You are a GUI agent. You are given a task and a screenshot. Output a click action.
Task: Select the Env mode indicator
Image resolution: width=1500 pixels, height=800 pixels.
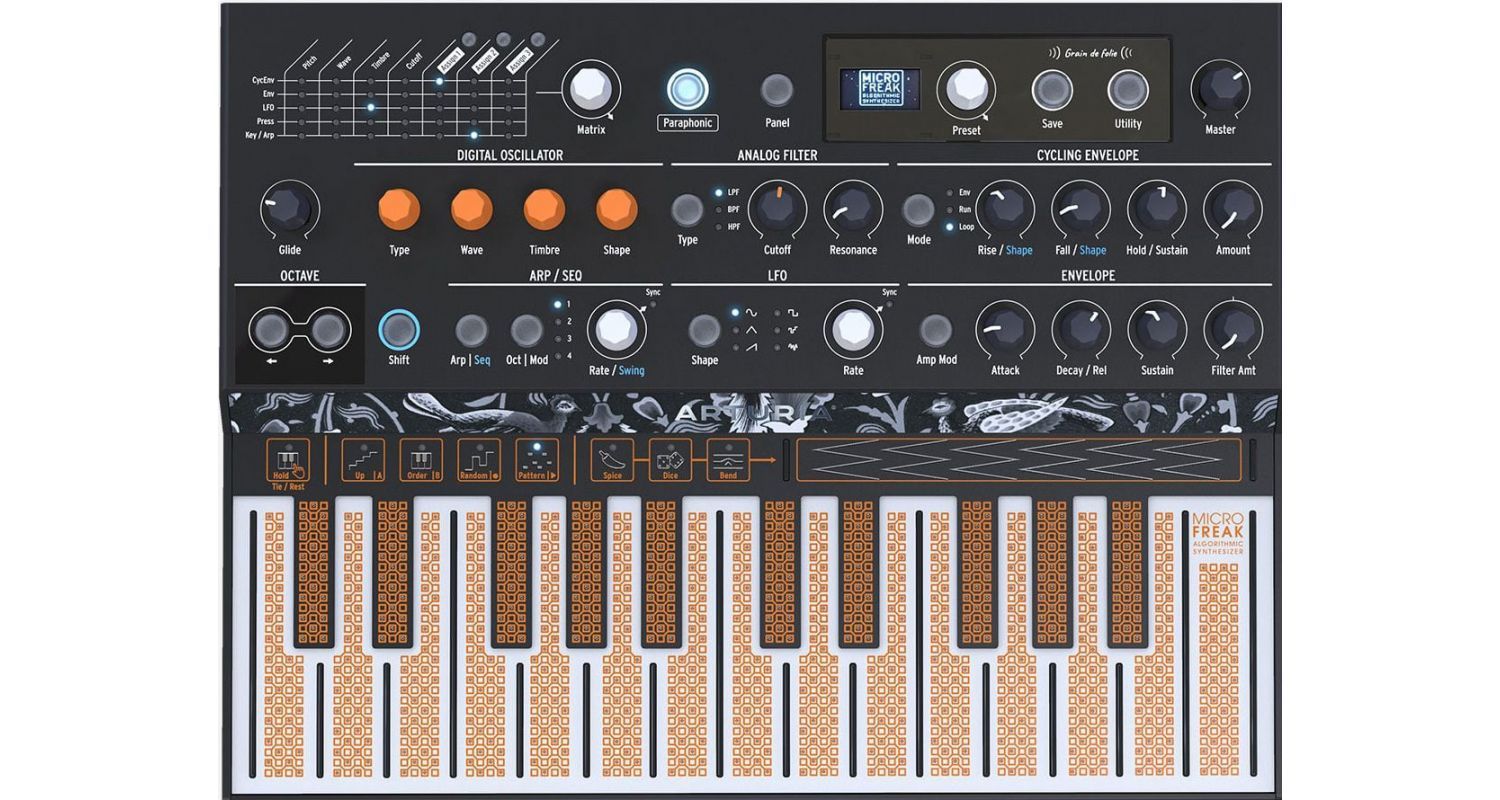pos(950,192)
